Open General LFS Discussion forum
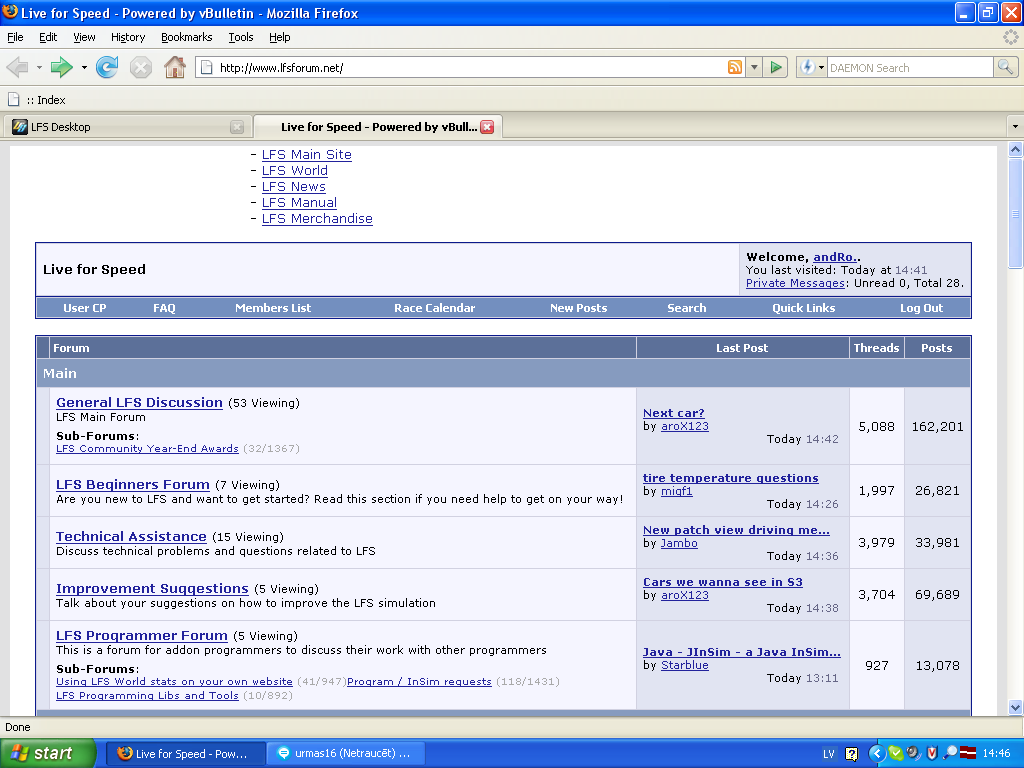Screen dimensions: 1024x768 click(x=139, y=403)
